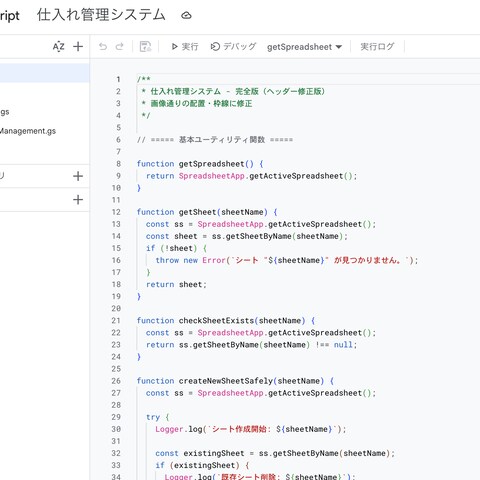Click 'if (!sheet) {' line
This screenshot has width=480, height=480.
tap(176, 248)
